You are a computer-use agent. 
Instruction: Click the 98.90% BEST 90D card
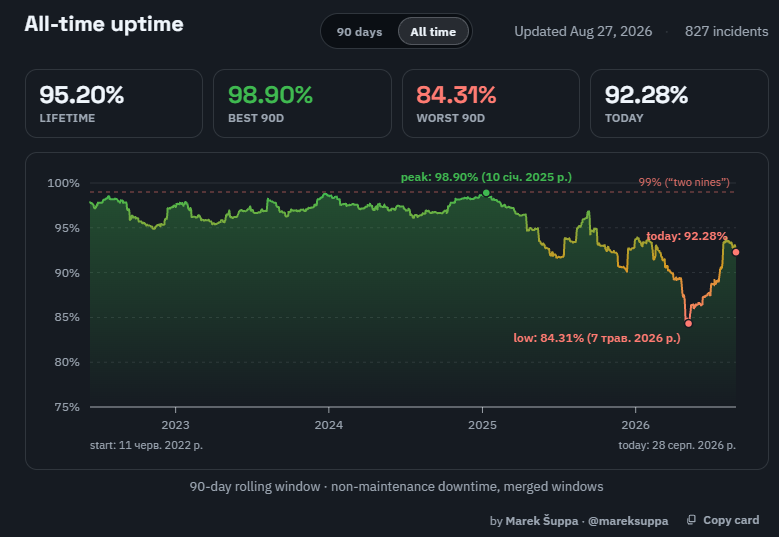click(302, 103)
